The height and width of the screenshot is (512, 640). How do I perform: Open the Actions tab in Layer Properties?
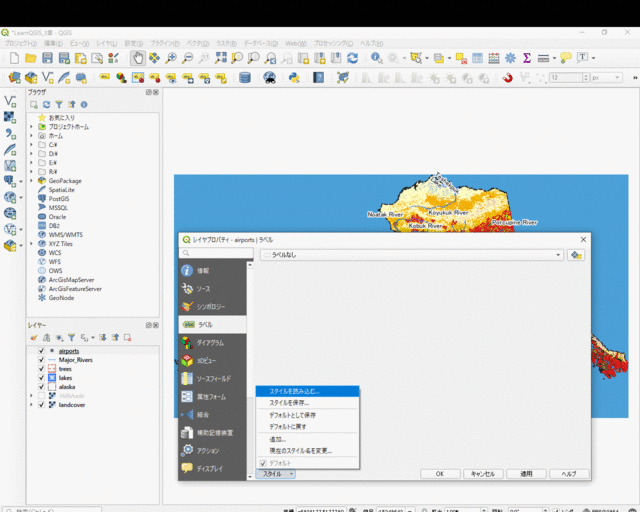pos(212,450)
